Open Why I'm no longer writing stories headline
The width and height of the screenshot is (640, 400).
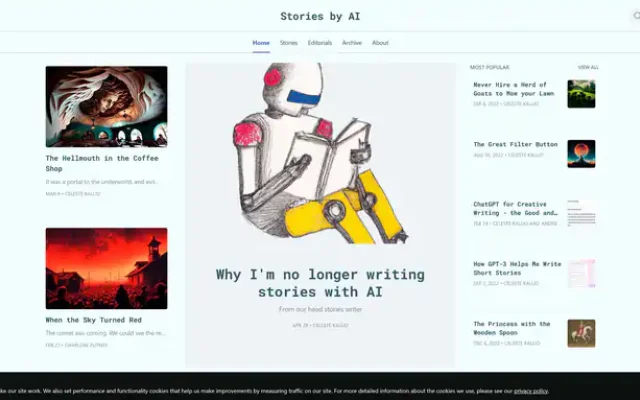(320, 283)
